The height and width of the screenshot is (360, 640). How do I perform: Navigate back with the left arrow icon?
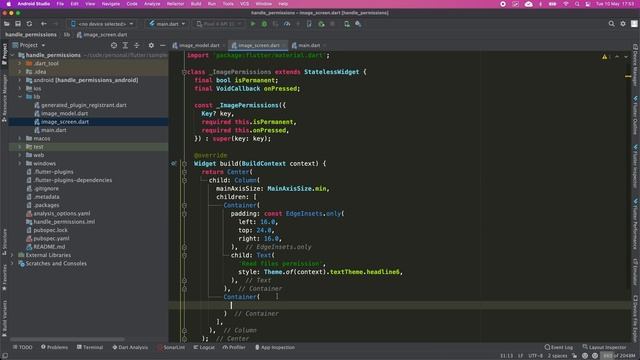[44, 24]
